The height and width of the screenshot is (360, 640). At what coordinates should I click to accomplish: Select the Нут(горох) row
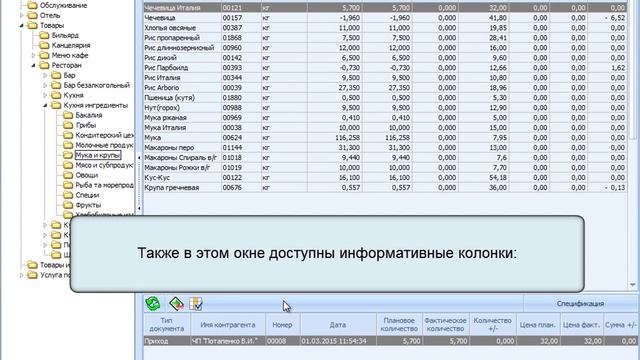[x=385, y=108]
